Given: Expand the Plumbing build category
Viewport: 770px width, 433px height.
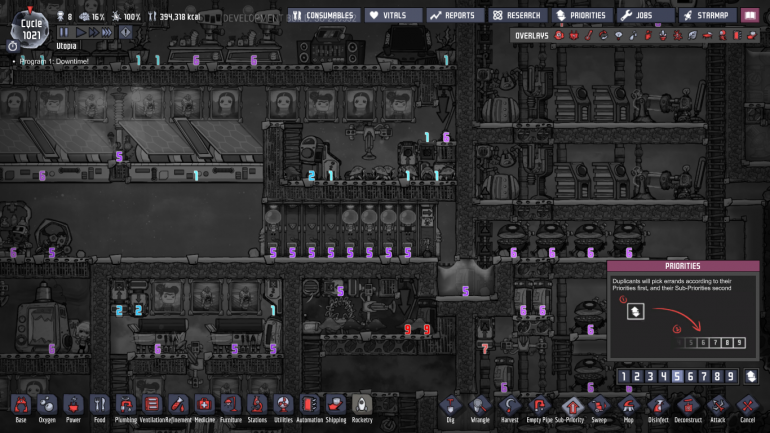Looking at the screenshot, I should [x=125, y=406].
